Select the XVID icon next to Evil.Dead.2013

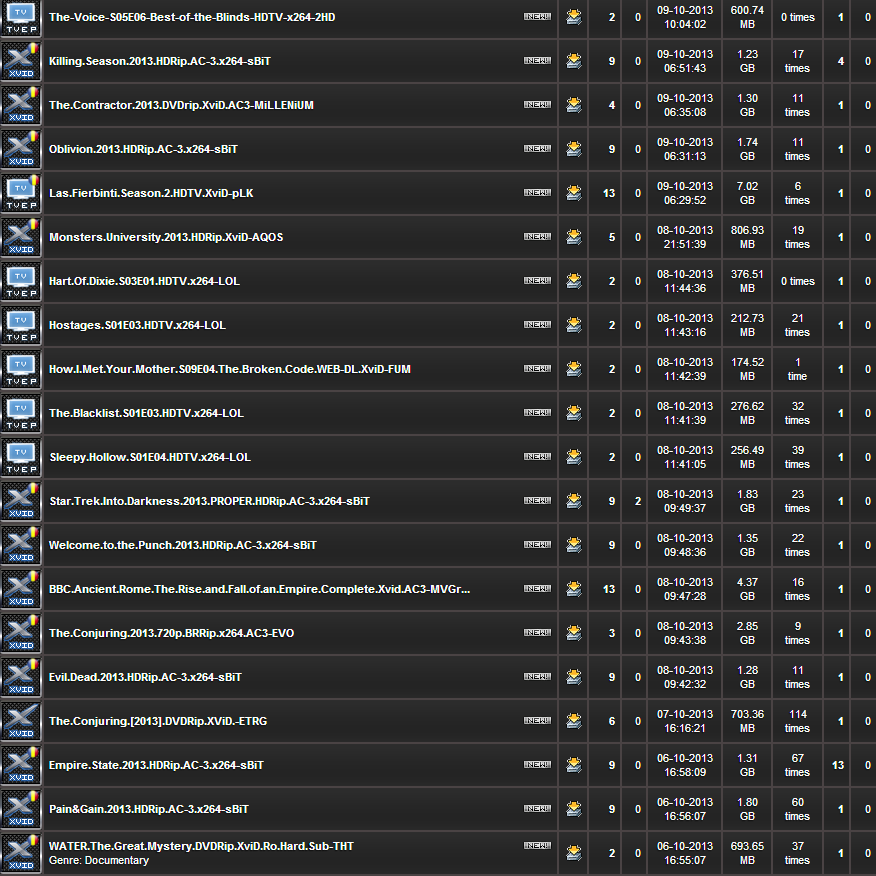coord(21,678)
